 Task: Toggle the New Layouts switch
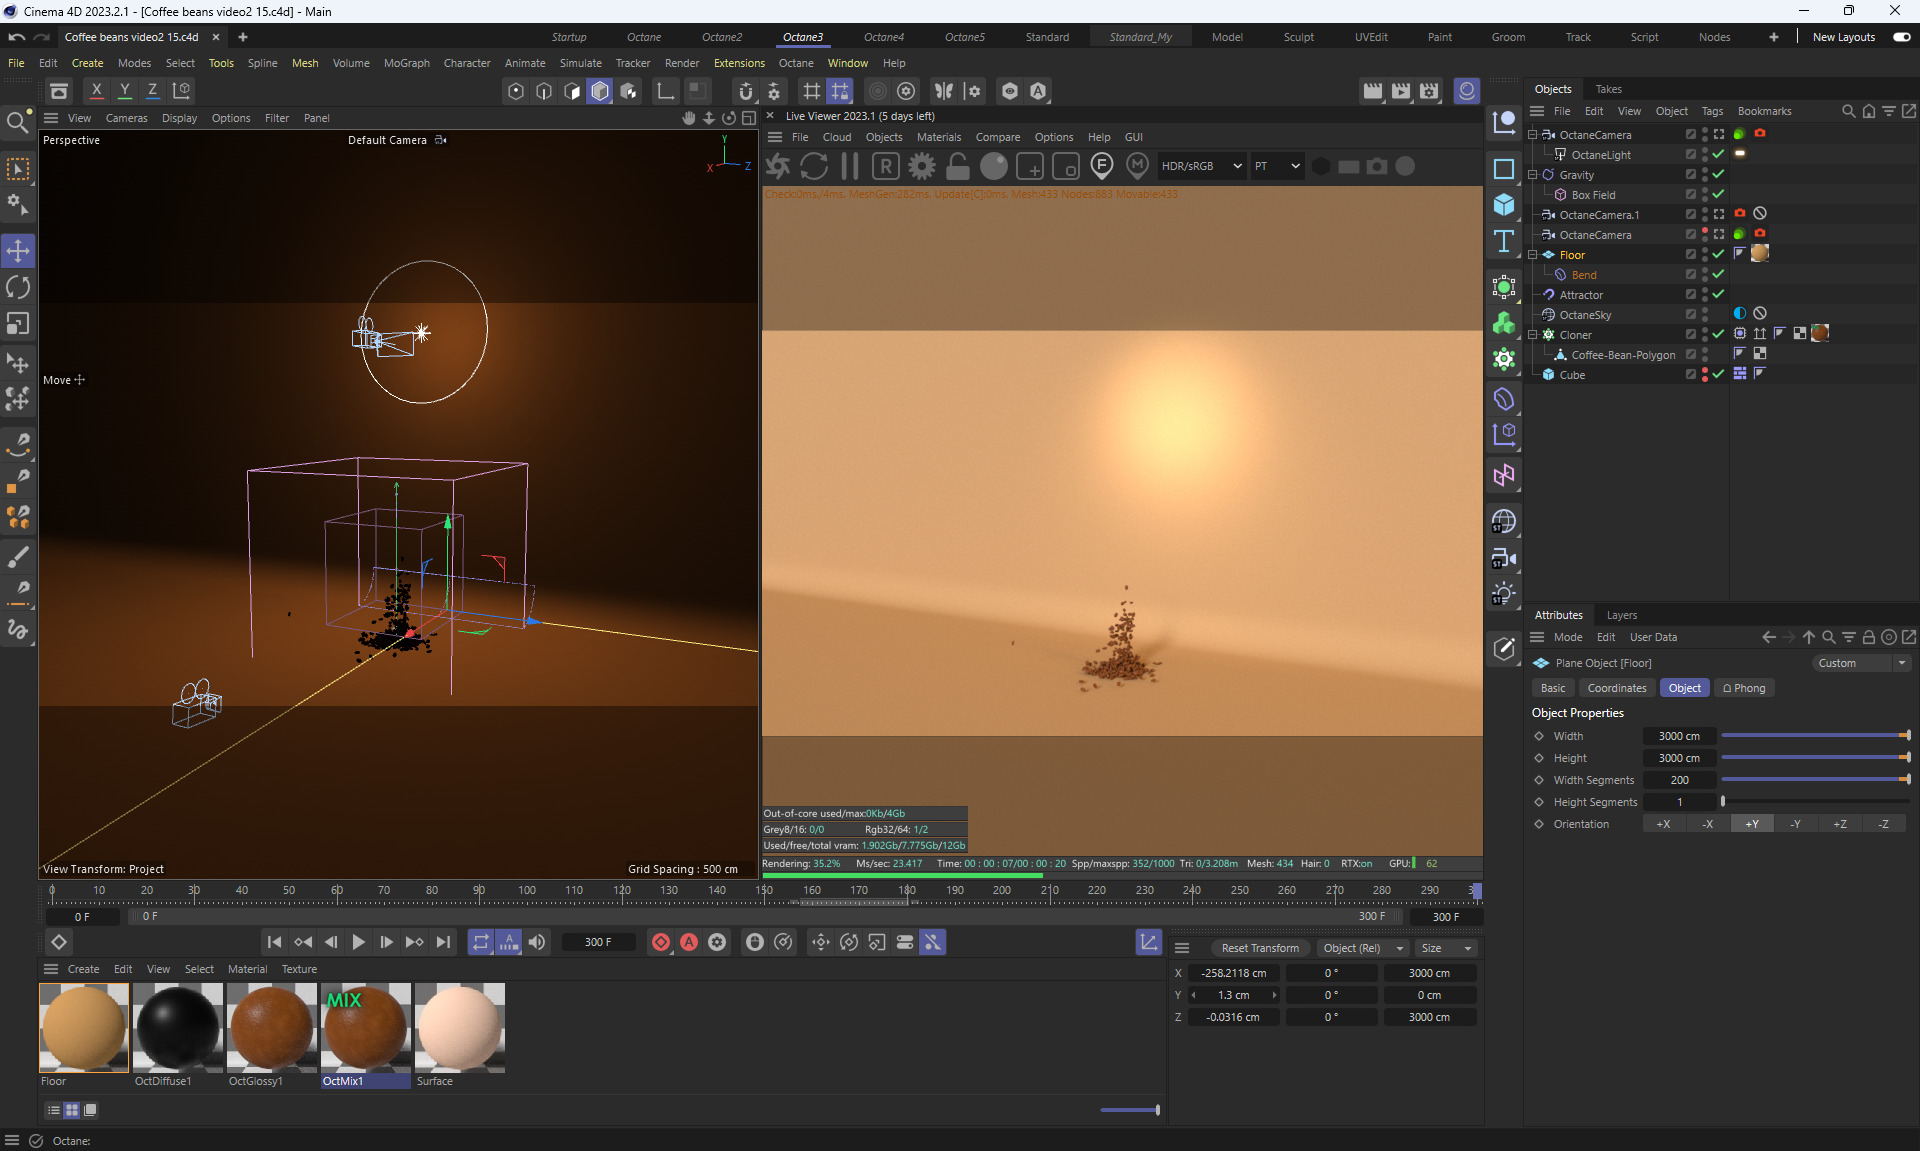pos(1902,37)
